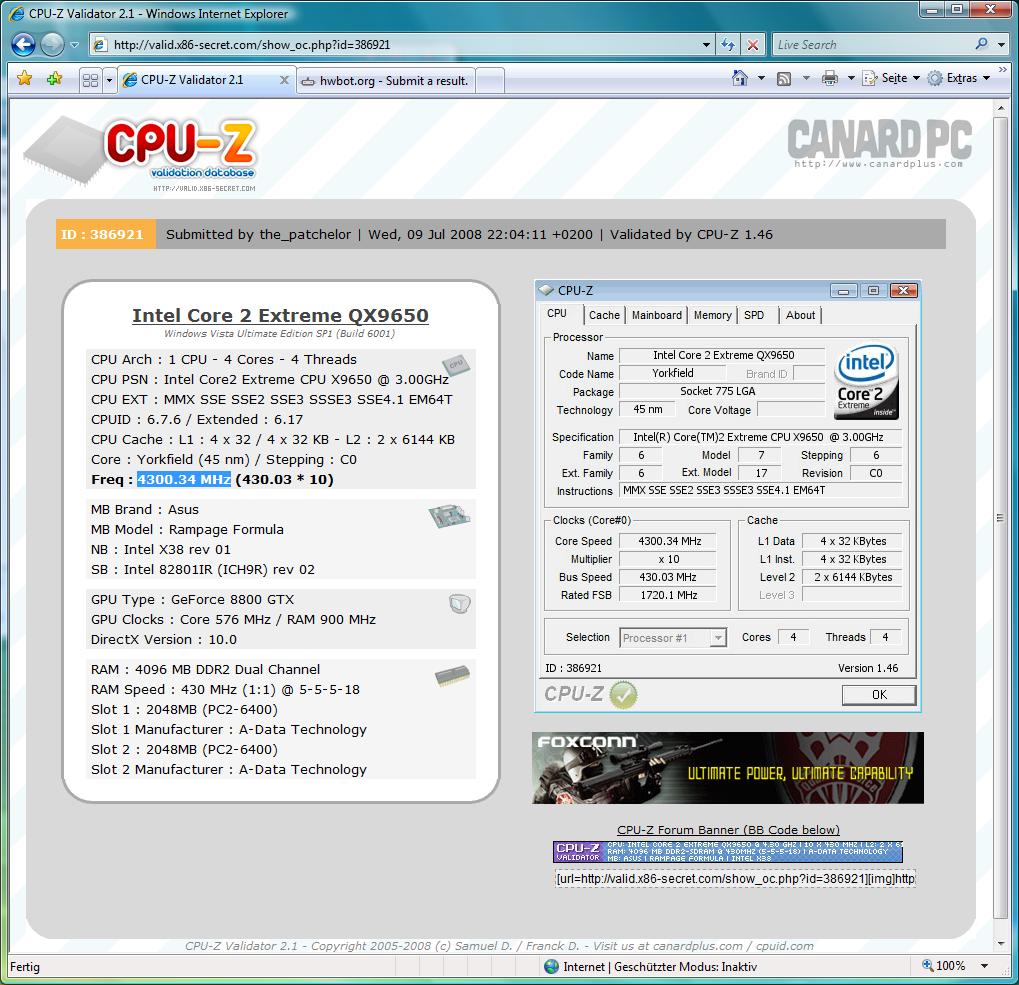Click the Core Speed 4300.34 MHz value
This screenshot has height=985, width=1019.
pos(669,541)
